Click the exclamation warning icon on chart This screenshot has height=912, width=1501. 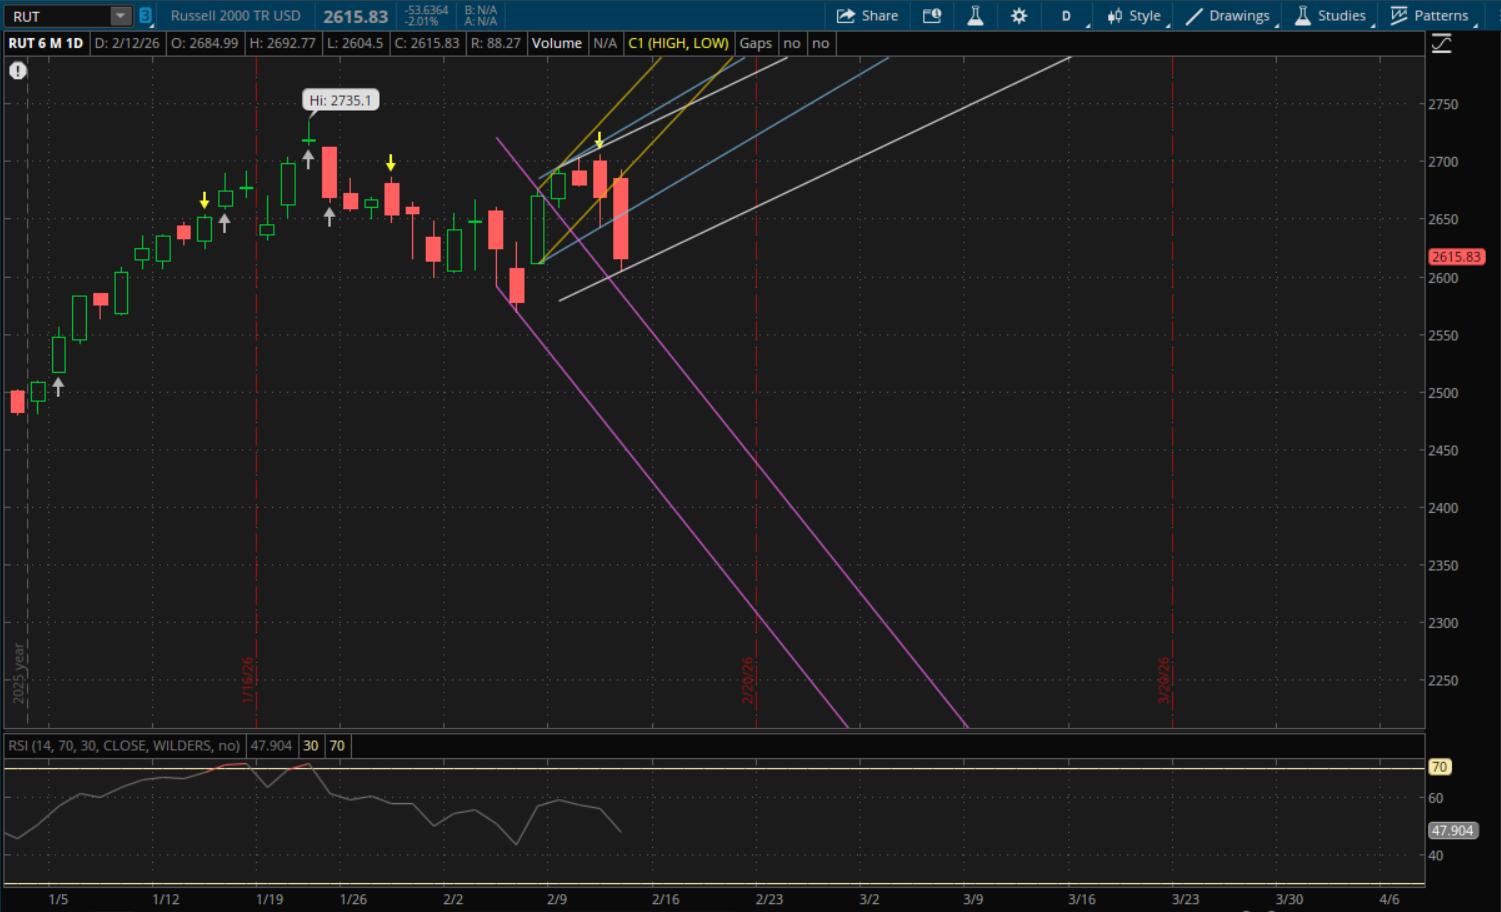18,71
